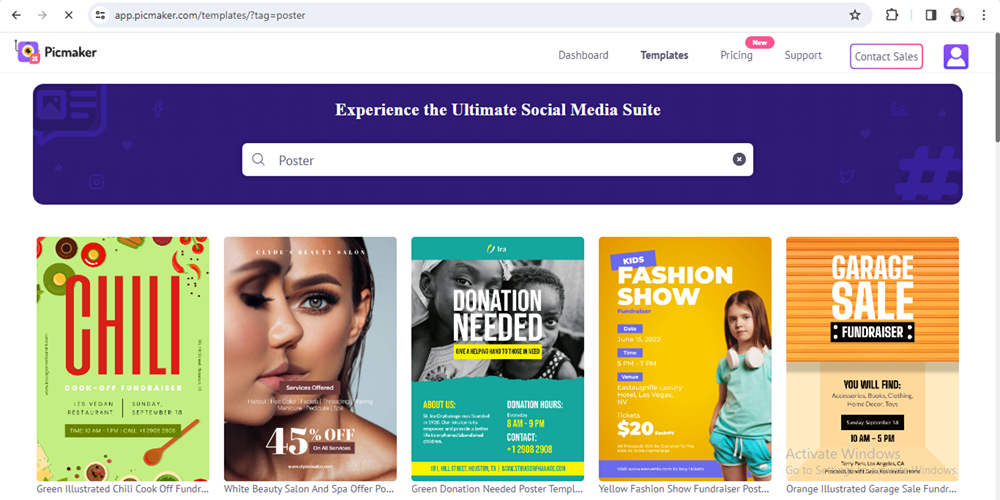Click 'White Beauty Salon And Spa Offer' title
Image resolution: width=1000 pixels, height=500 pixels.
point(309,489)
